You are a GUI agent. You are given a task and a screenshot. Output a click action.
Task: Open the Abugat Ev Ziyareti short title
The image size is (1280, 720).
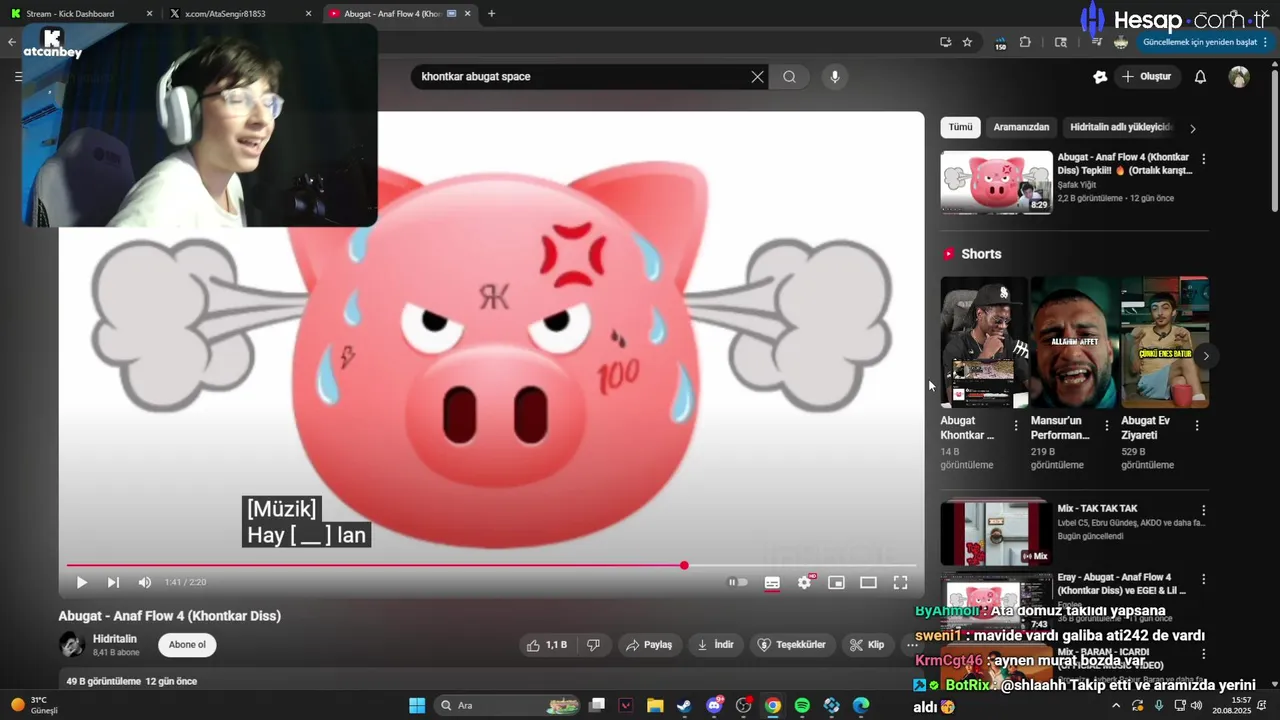tap(1145, 428)
